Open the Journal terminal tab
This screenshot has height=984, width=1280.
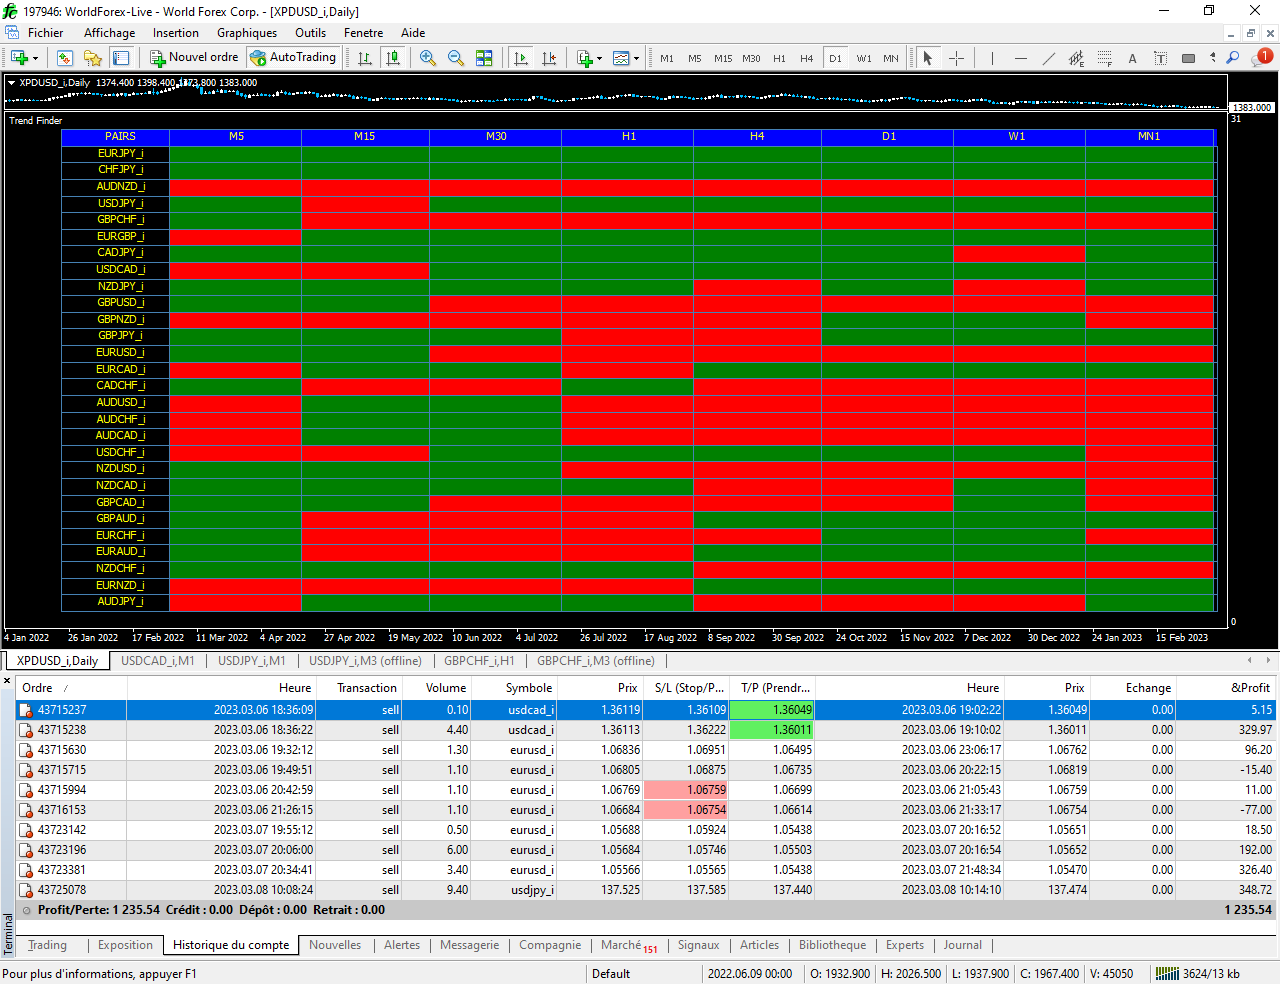point(962,945)
